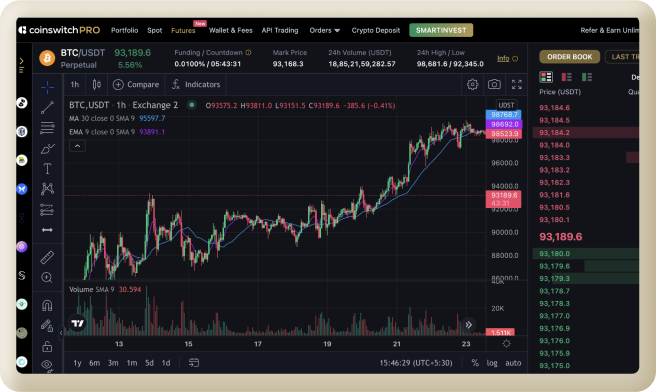Screen dimensions: 656x392
Task: Open the candlestick chart style selector
Action: 96,85
